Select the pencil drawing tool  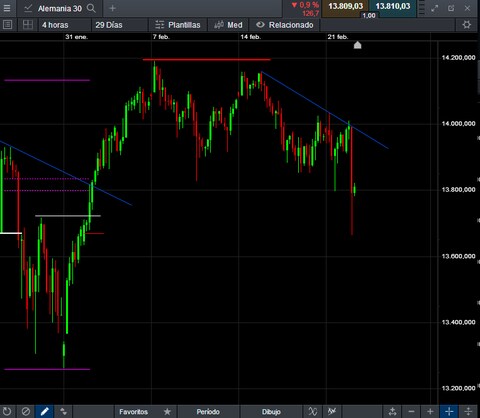[x=44, y=411]
